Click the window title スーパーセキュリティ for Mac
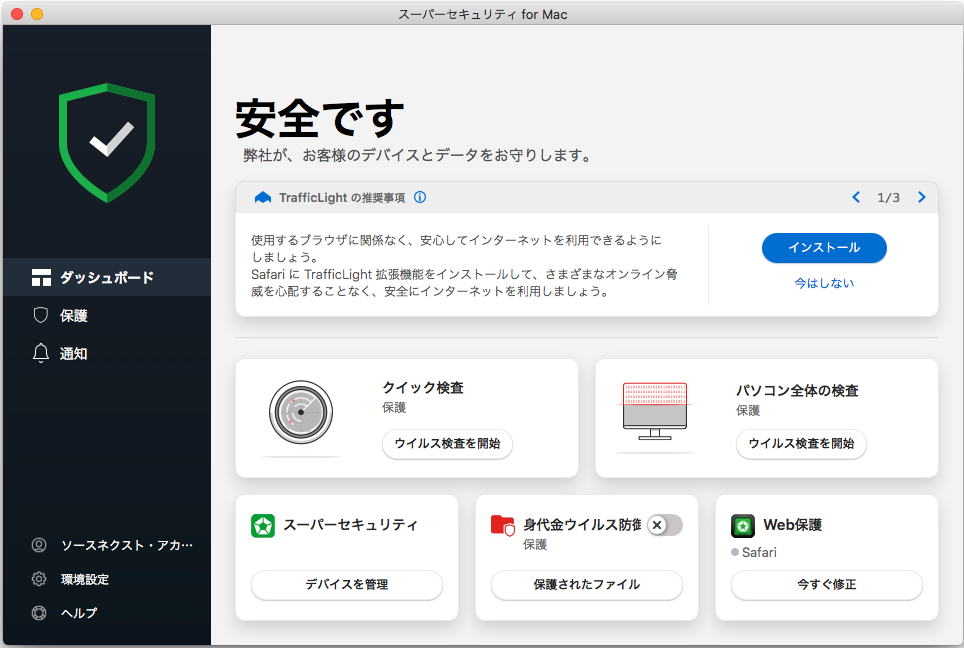 click(483, 14)
